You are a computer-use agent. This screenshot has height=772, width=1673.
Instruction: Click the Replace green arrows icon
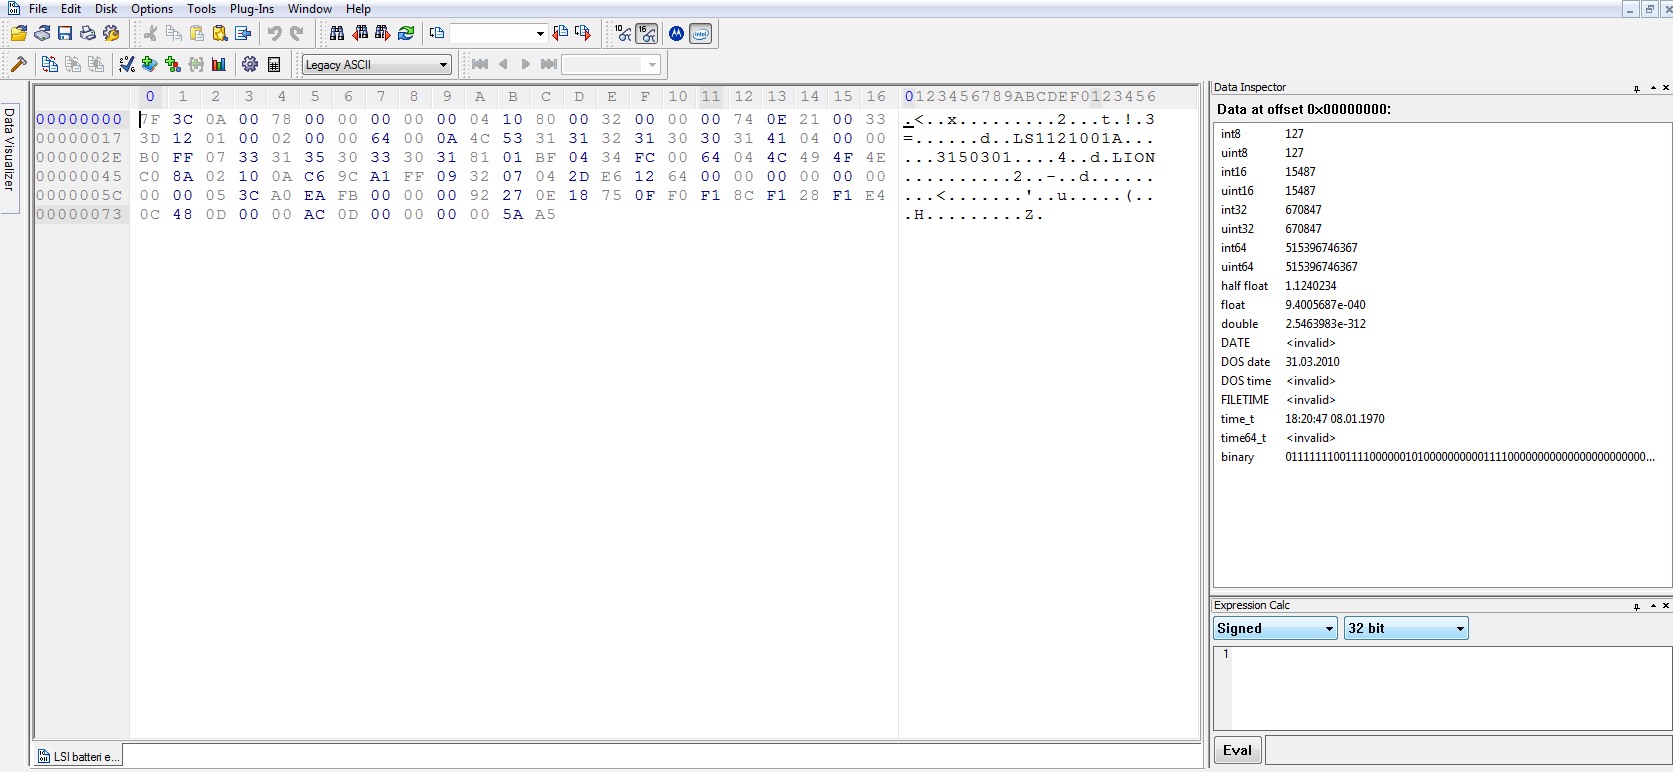click(406, 34)
